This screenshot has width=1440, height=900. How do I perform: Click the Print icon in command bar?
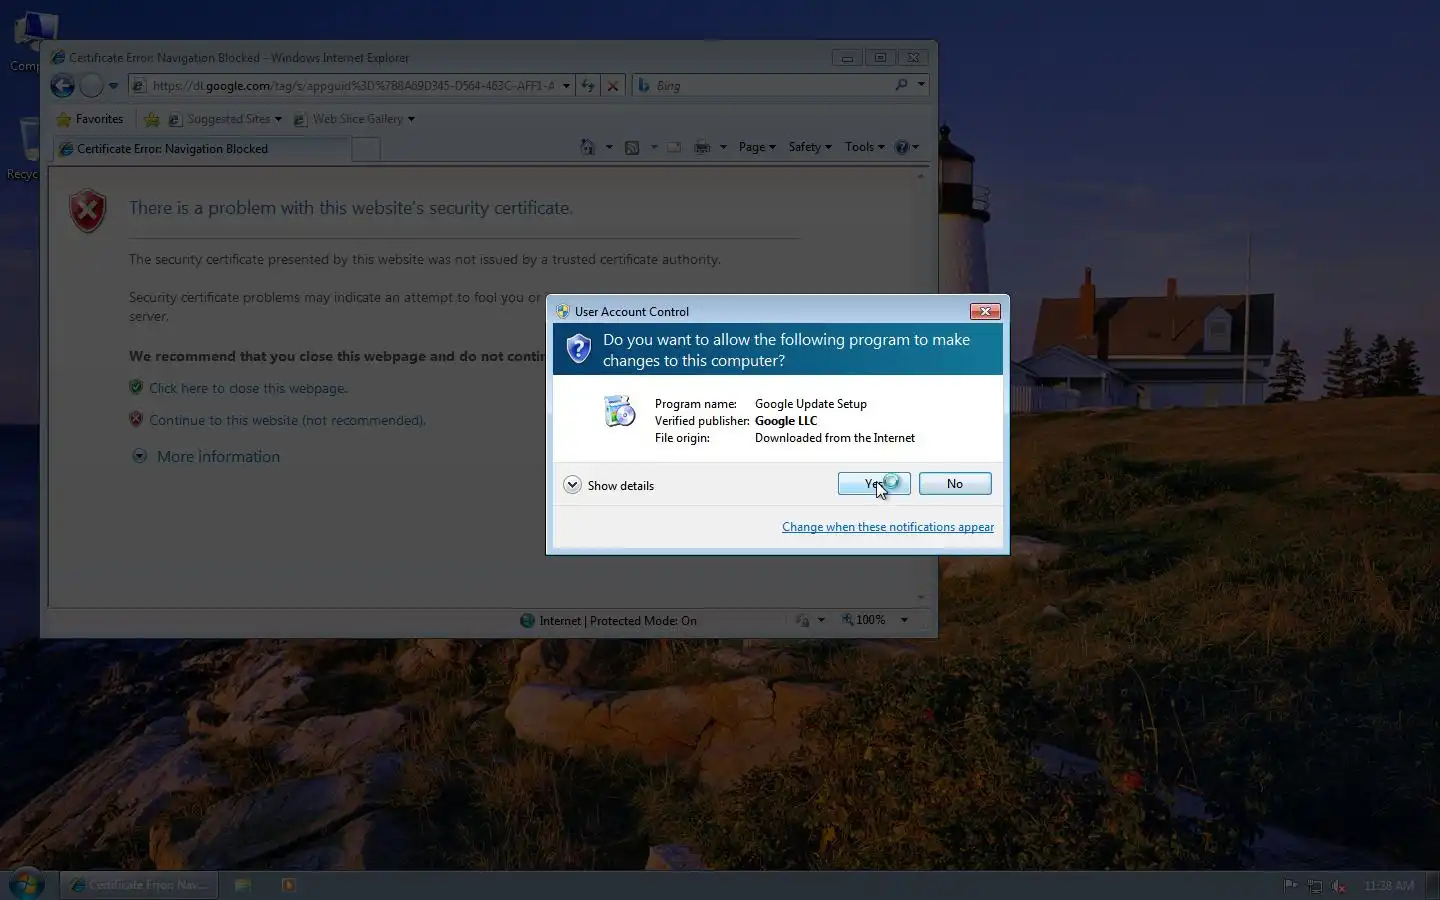702,147
